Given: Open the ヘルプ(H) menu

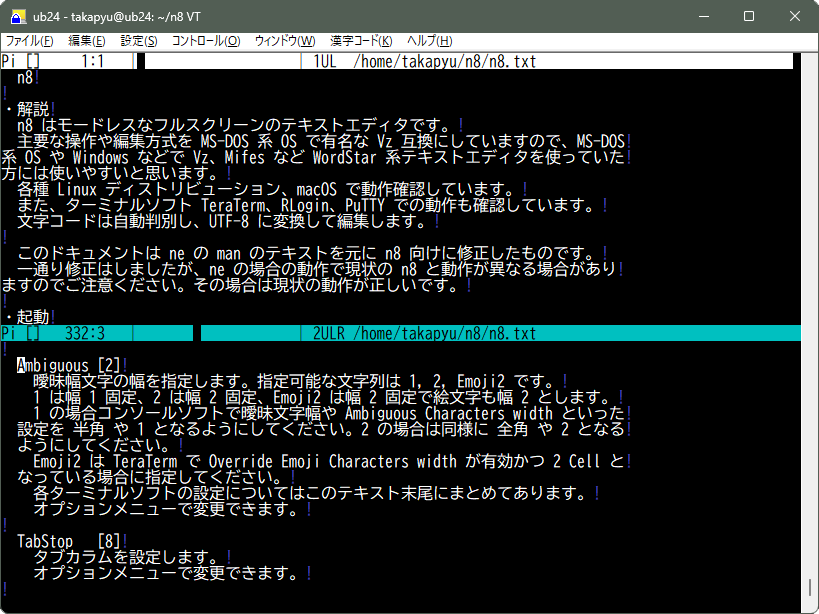Looking at the screenshot, I should [429, 41].
